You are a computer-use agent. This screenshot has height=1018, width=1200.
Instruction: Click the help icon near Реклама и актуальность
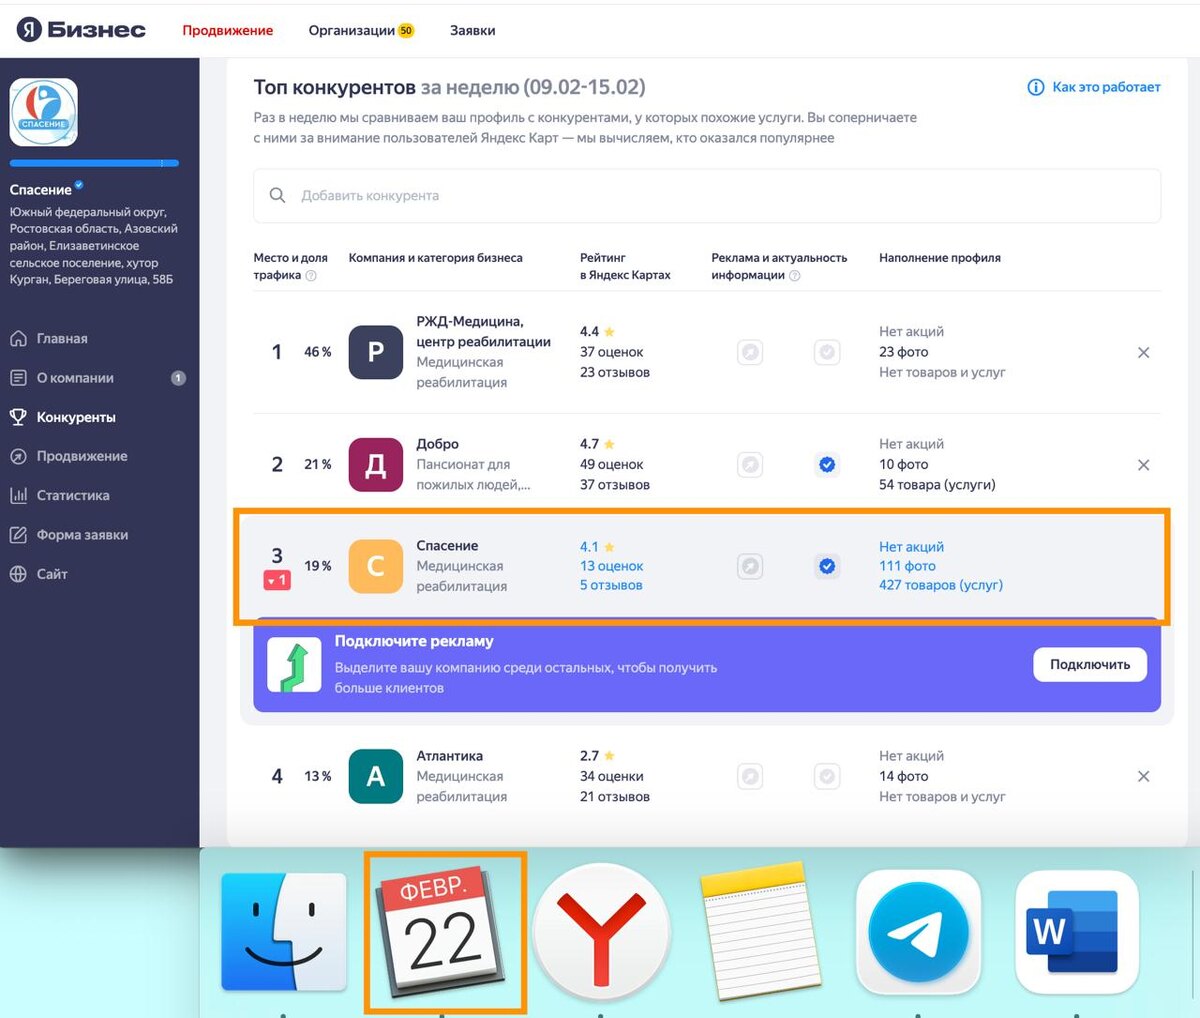click(795, 276)
